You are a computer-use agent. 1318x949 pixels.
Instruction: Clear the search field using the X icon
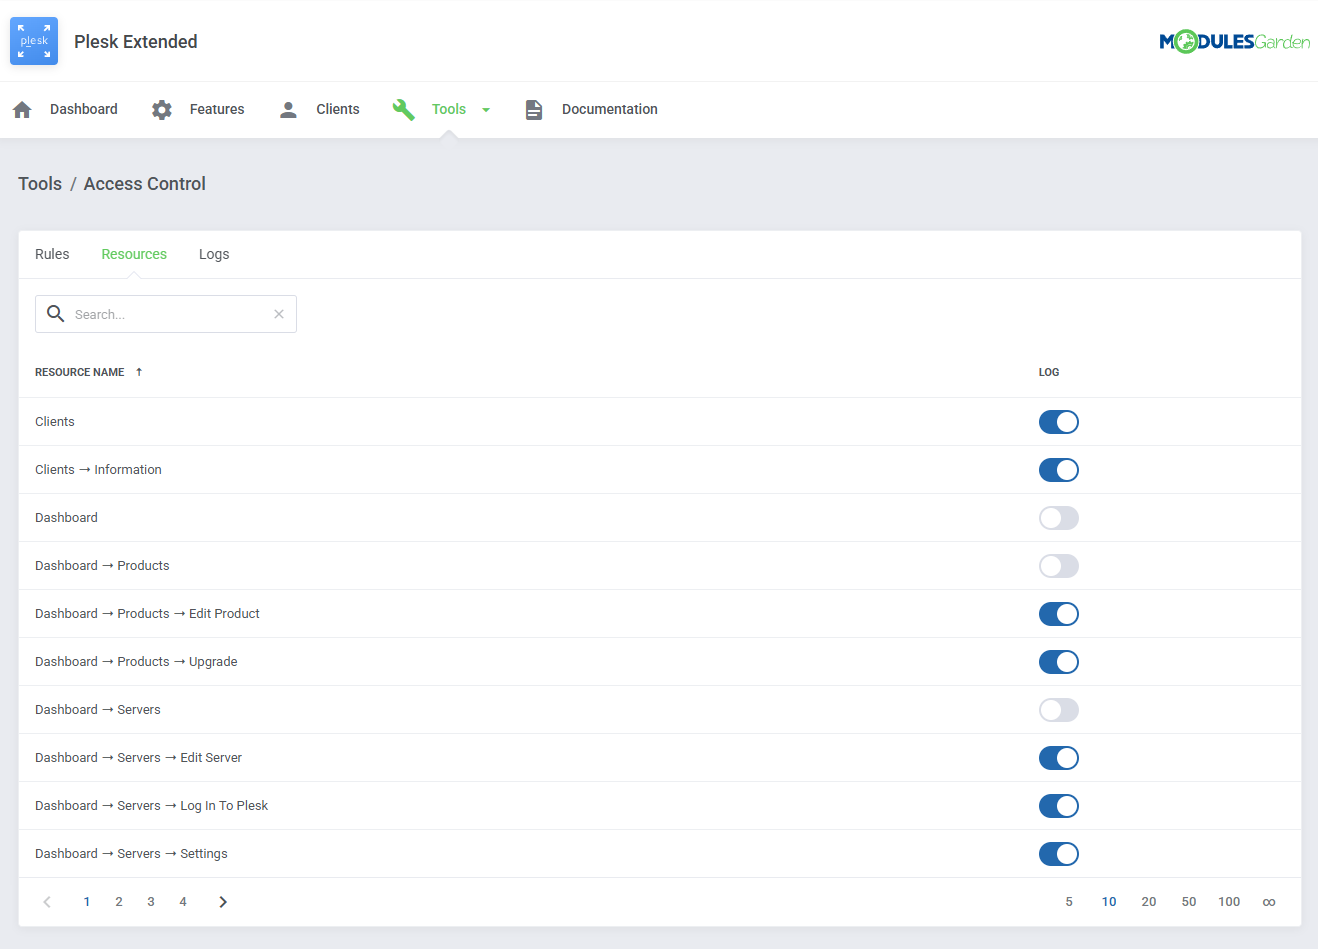click(279, 313)
